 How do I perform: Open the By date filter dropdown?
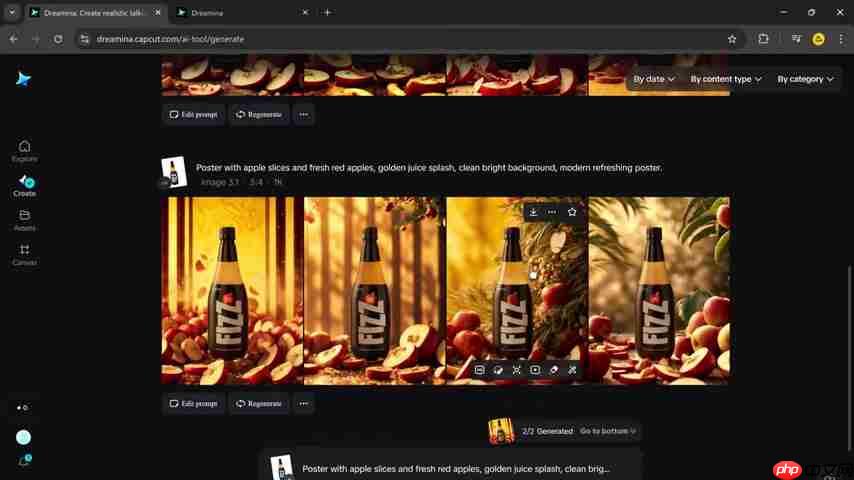pos(654,79)
